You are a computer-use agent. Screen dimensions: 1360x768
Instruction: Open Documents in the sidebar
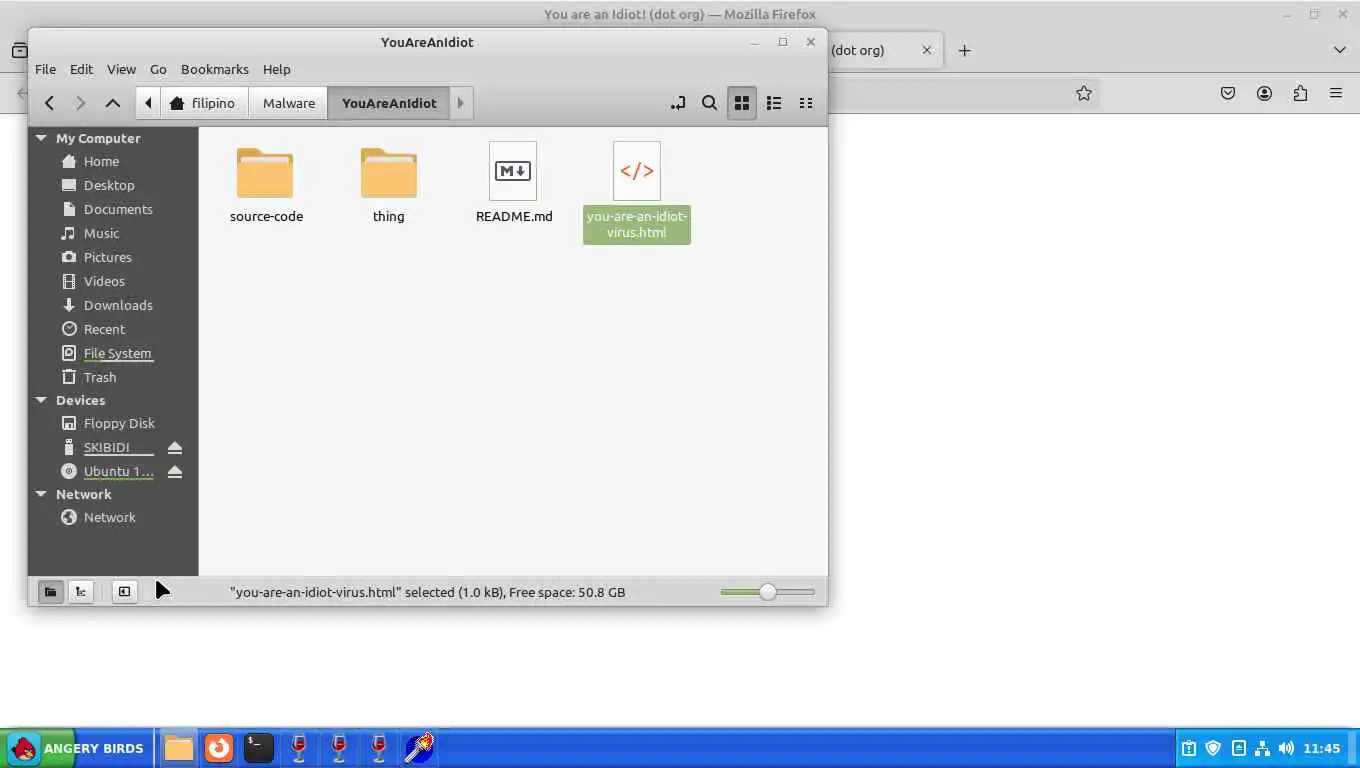(118, 209)
